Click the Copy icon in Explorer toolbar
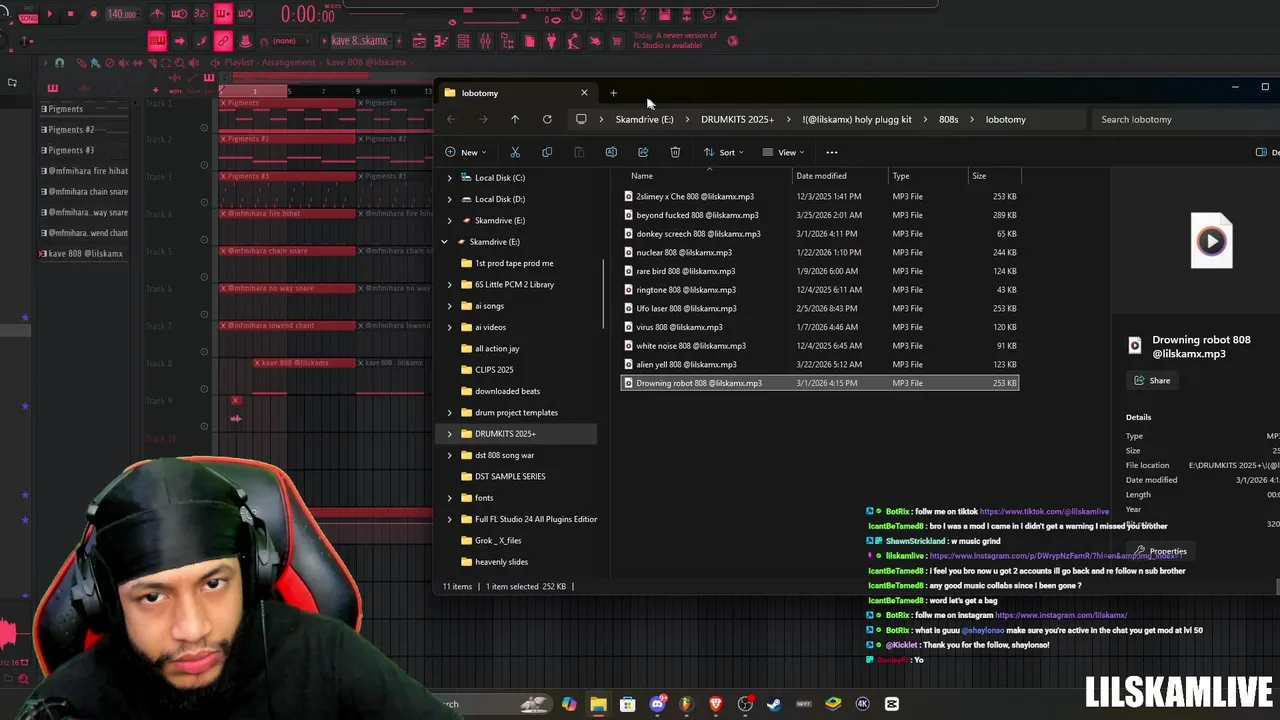The image size is (1280, 720). coord(547,152)
